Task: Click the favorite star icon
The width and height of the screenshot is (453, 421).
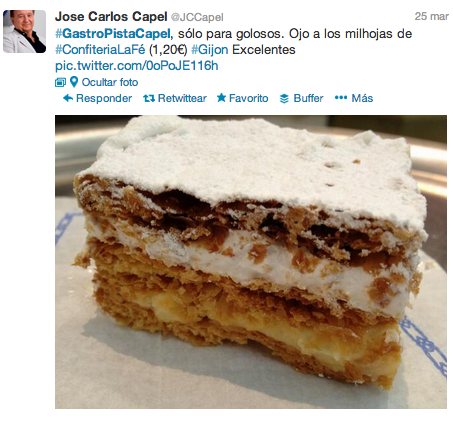Action: pyautogui.click(x=221, y=98)
